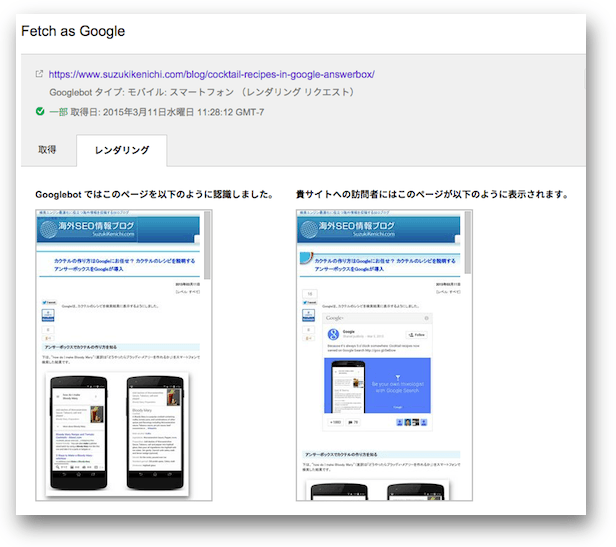Click the scrollbar in the Googlebot preview
The height and width of the screenshot is (547, 616).
pyautogui.click(x=207, y=245)
